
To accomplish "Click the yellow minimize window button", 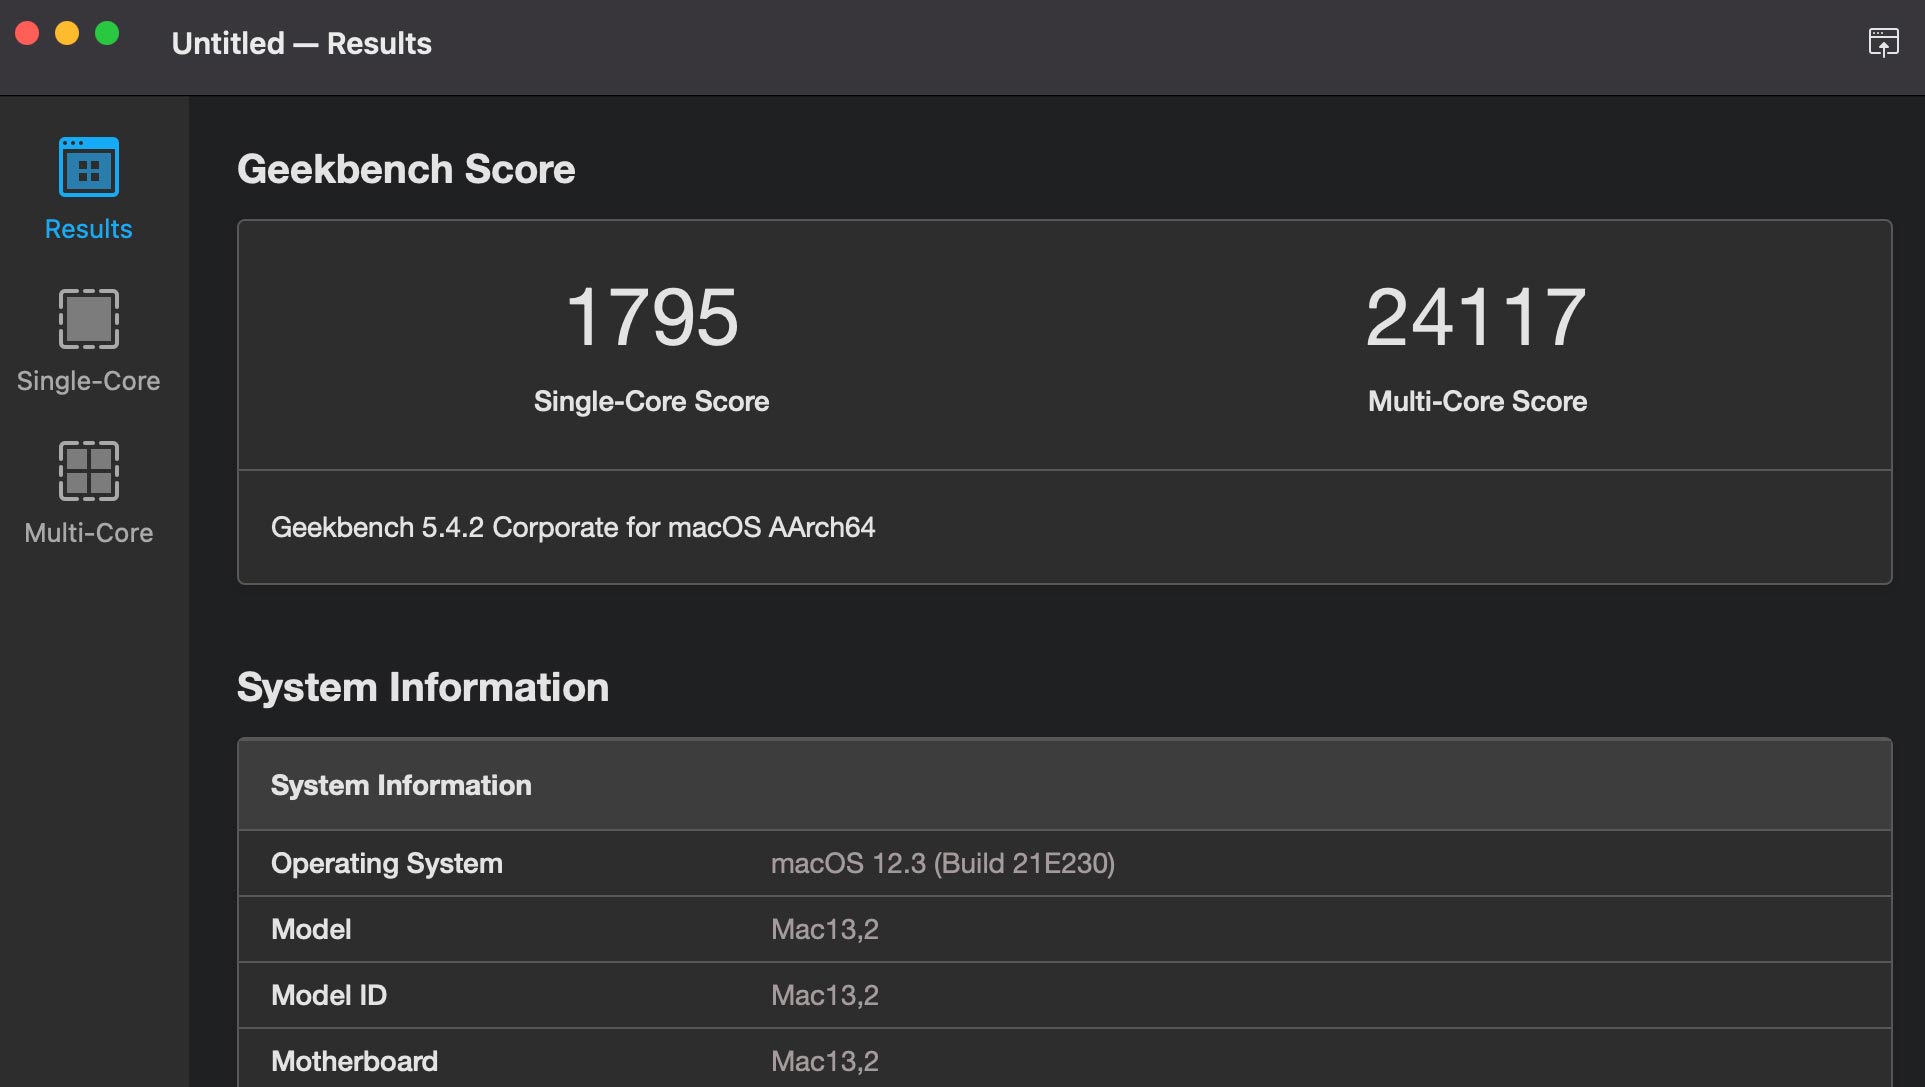I will (x=67, y=33).
